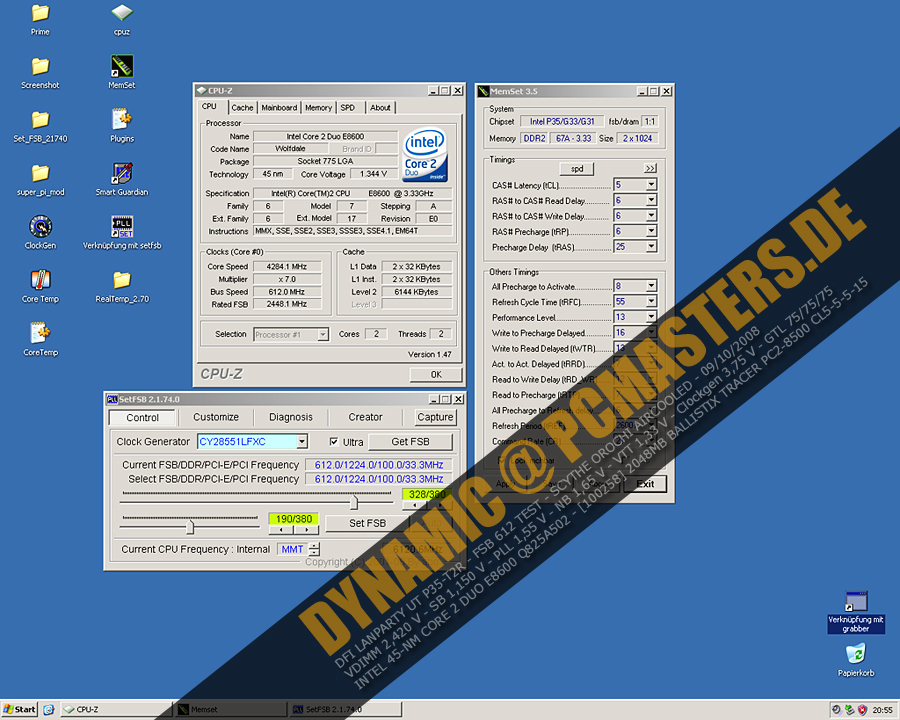
Task: Open the CAS# Latency dropdown
Action: (651, 185)
